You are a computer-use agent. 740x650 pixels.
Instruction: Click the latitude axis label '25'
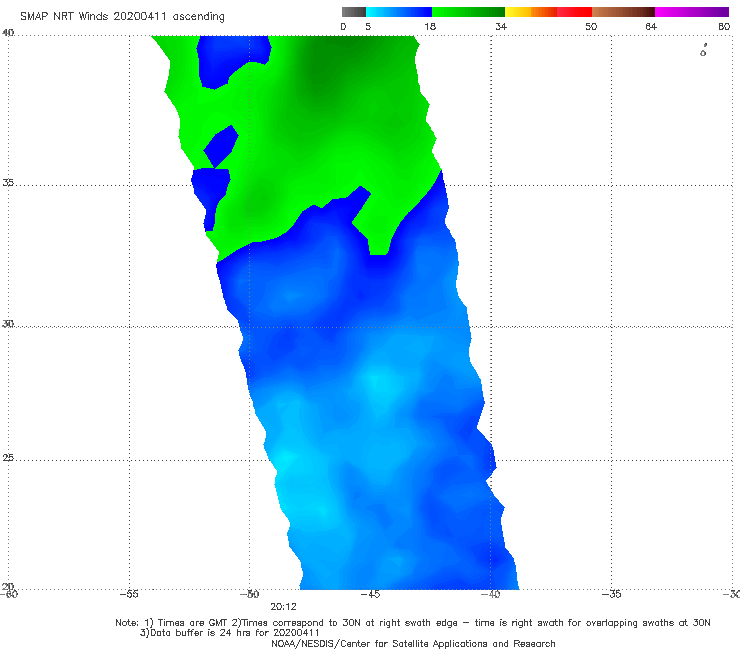(x=8, y=458)
